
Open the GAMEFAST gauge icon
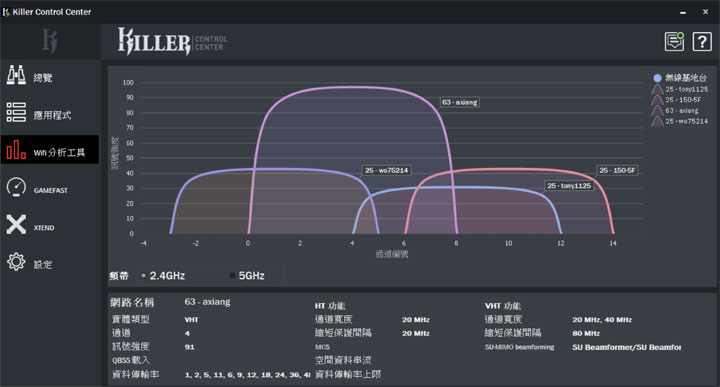(16, 187)
